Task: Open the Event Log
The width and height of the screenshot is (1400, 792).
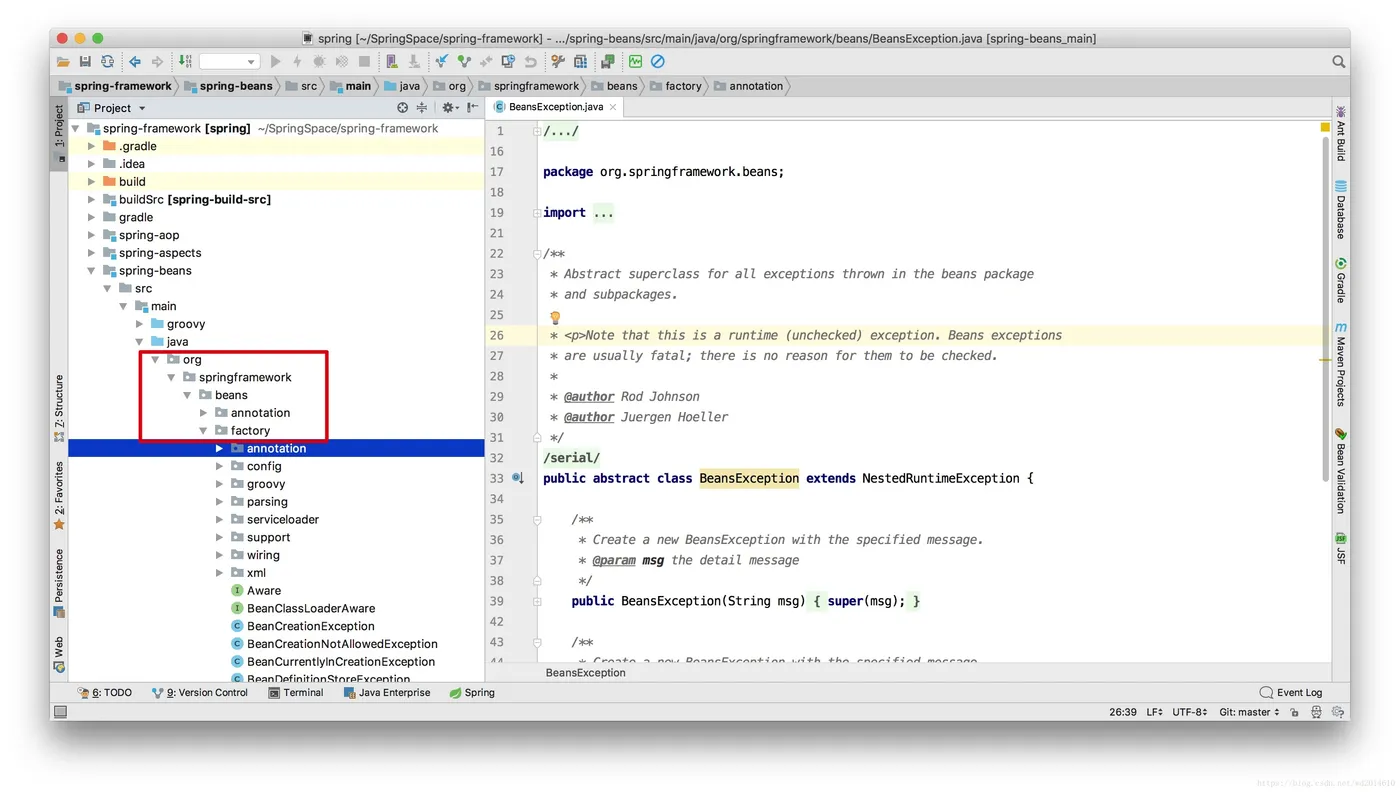Action: coord(1291,692)
